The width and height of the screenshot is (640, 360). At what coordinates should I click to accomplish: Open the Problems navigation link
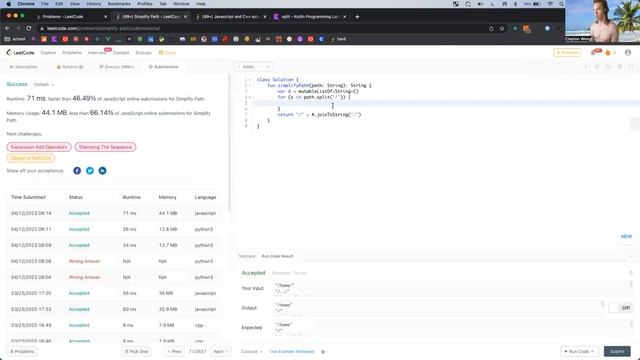(72, 53)
